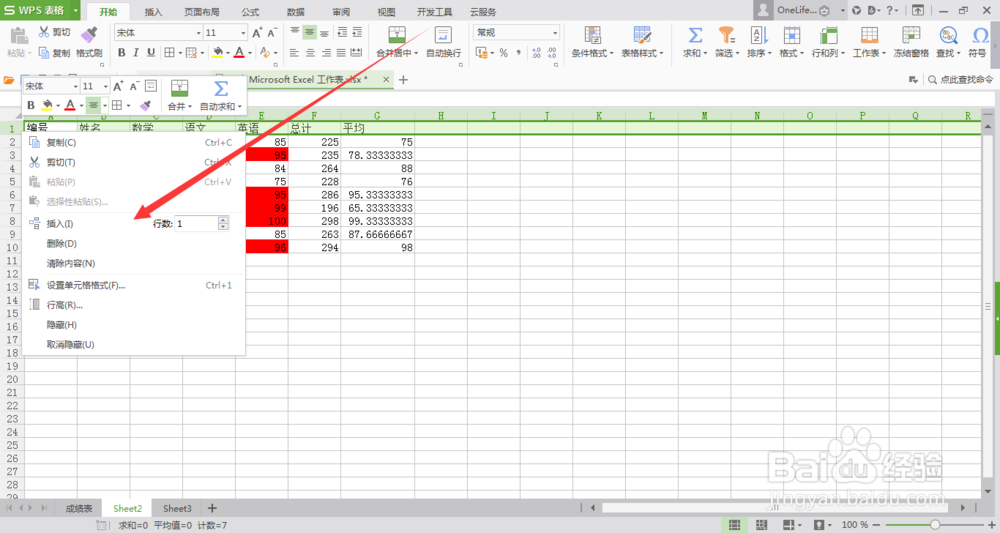Click the Worksheet (工作表) icon
The image size is (1000, 533).
(x=869, y=36)
